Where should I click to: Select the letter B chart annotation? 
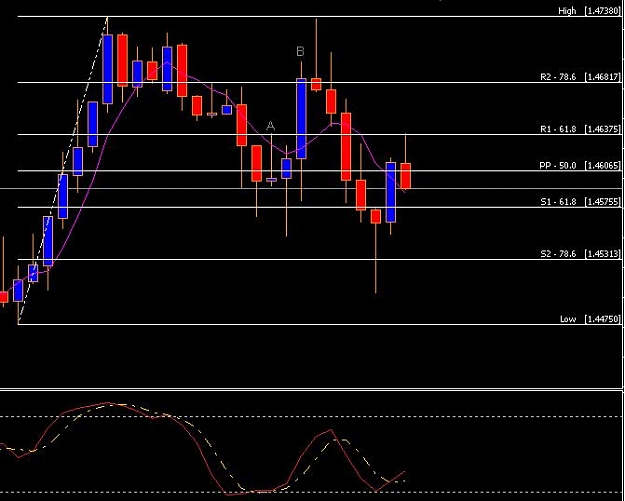click(300, 51)
